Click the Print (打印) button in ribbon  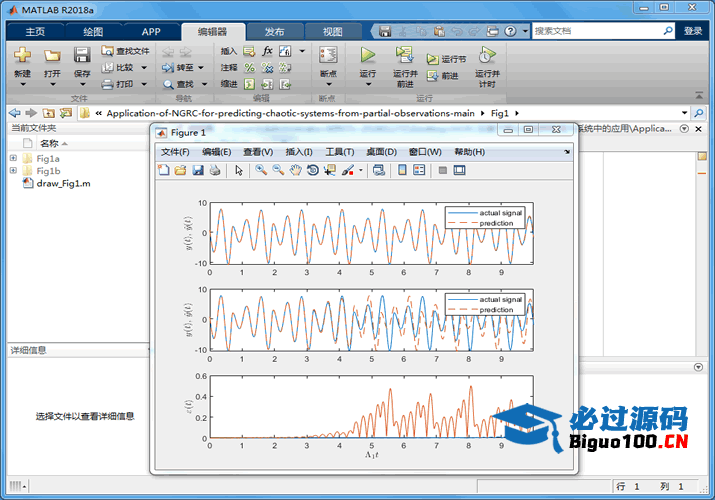click(118, 84)
